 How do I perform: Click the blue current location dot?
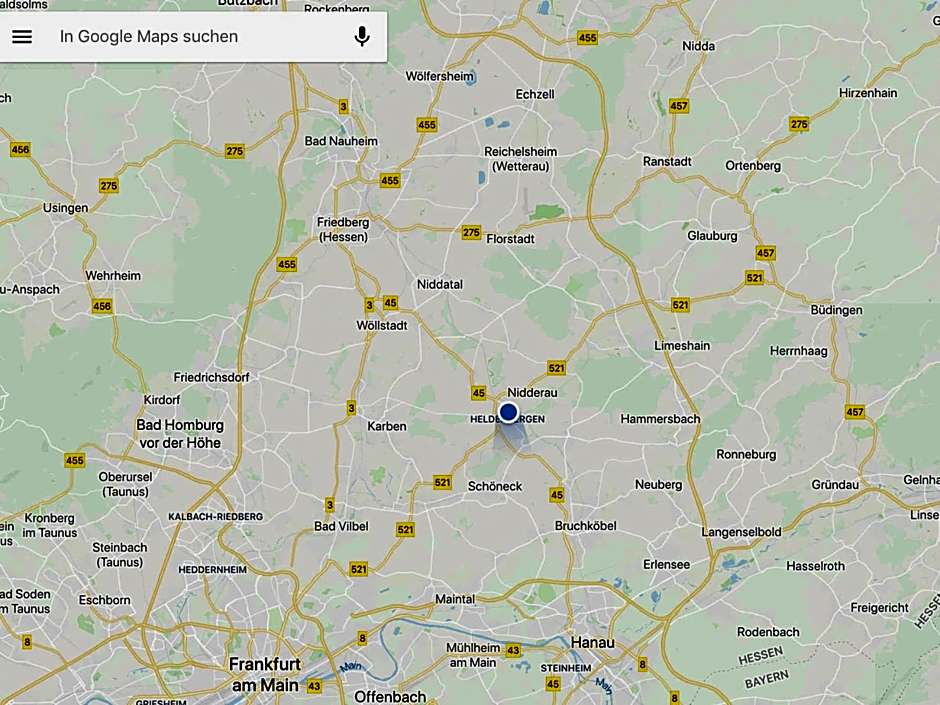pyautogui.click(x=508, y=412)
